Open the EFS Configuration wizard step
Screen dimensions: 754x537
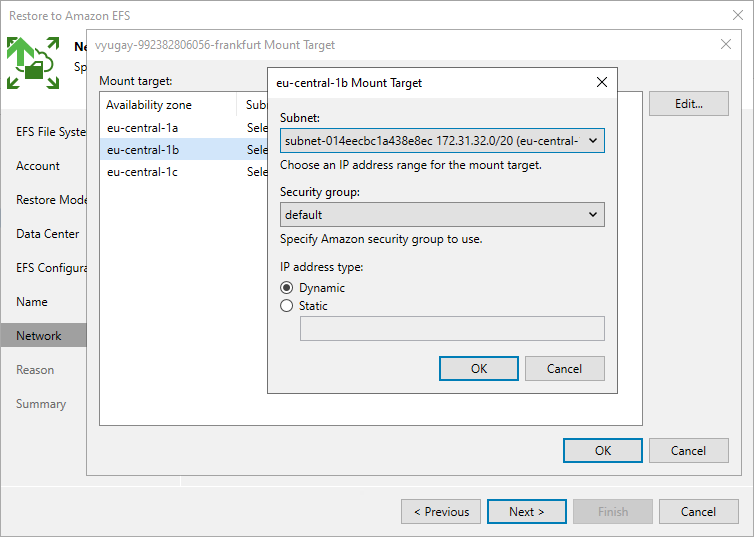(x=50, y=268)
